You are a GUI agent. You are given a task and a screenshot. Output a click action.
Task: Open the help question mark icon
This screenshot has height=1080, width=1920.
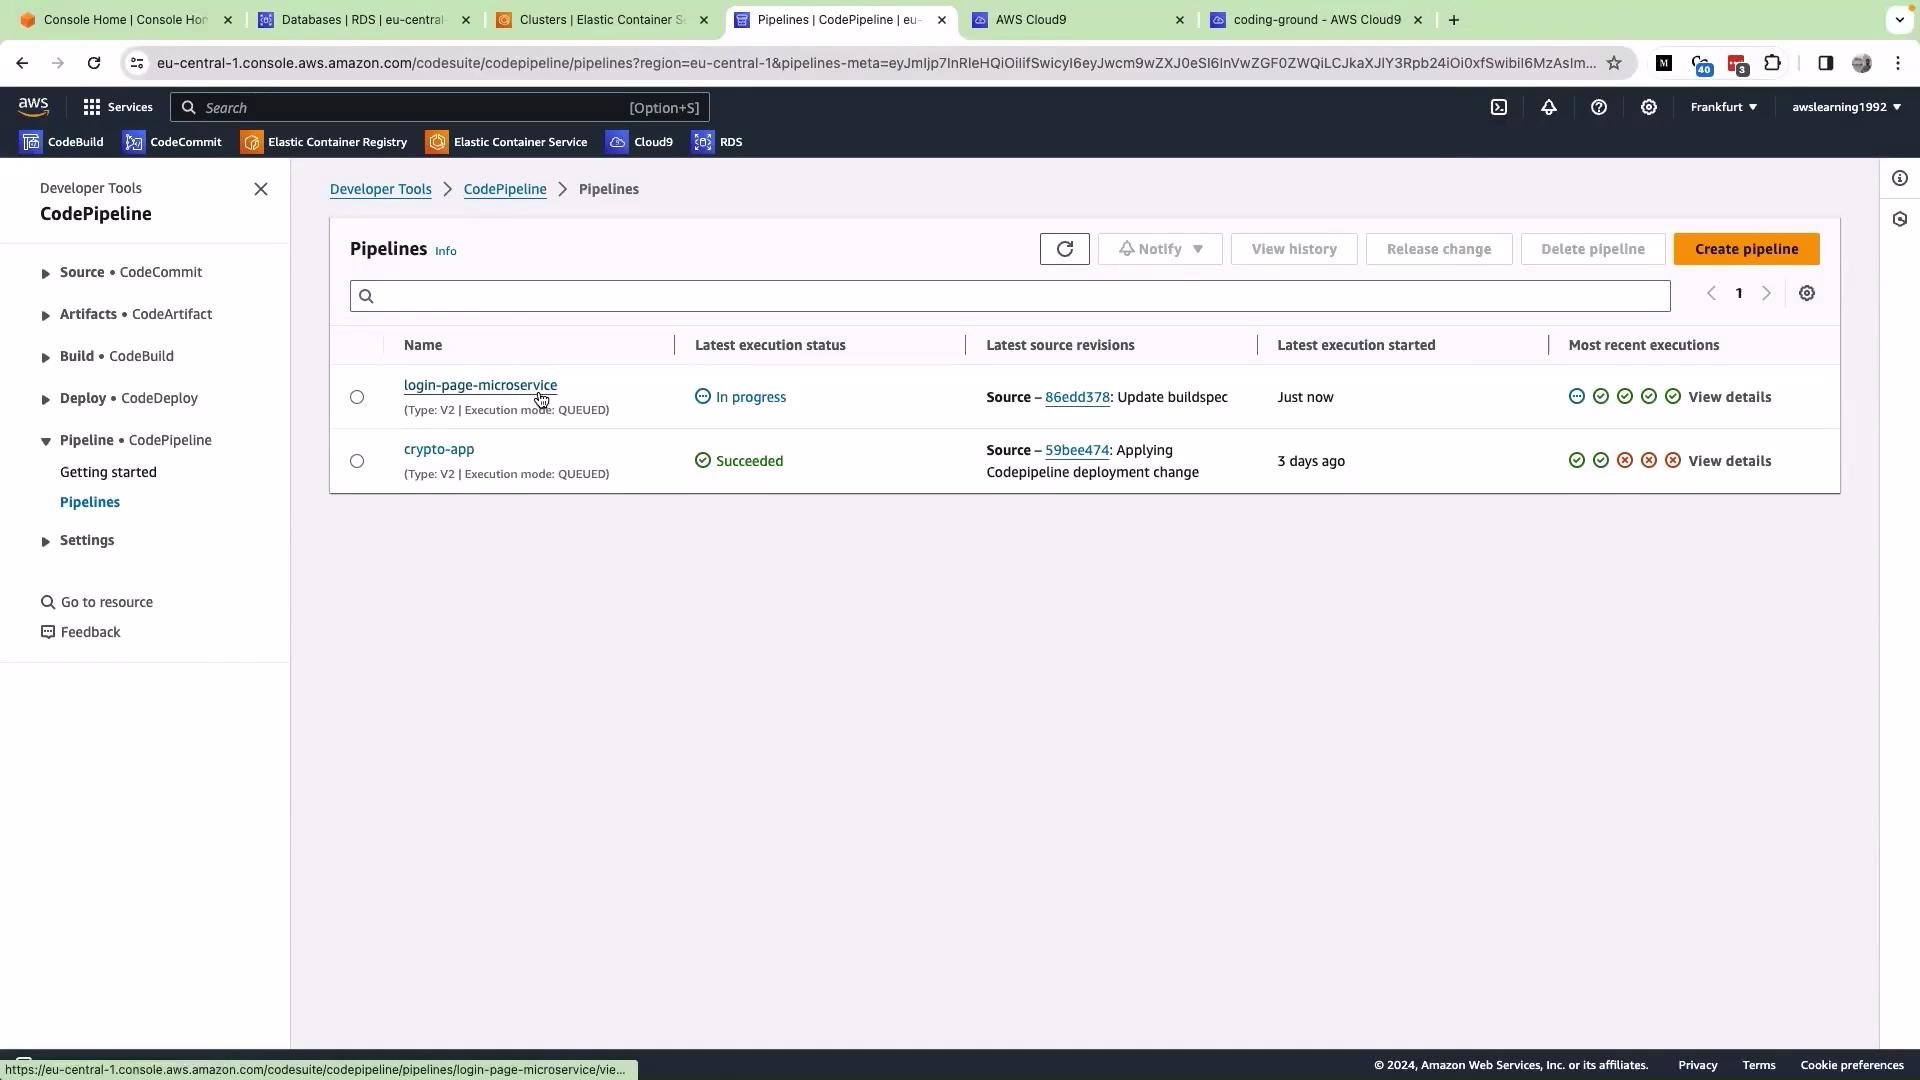[1599, 107]
